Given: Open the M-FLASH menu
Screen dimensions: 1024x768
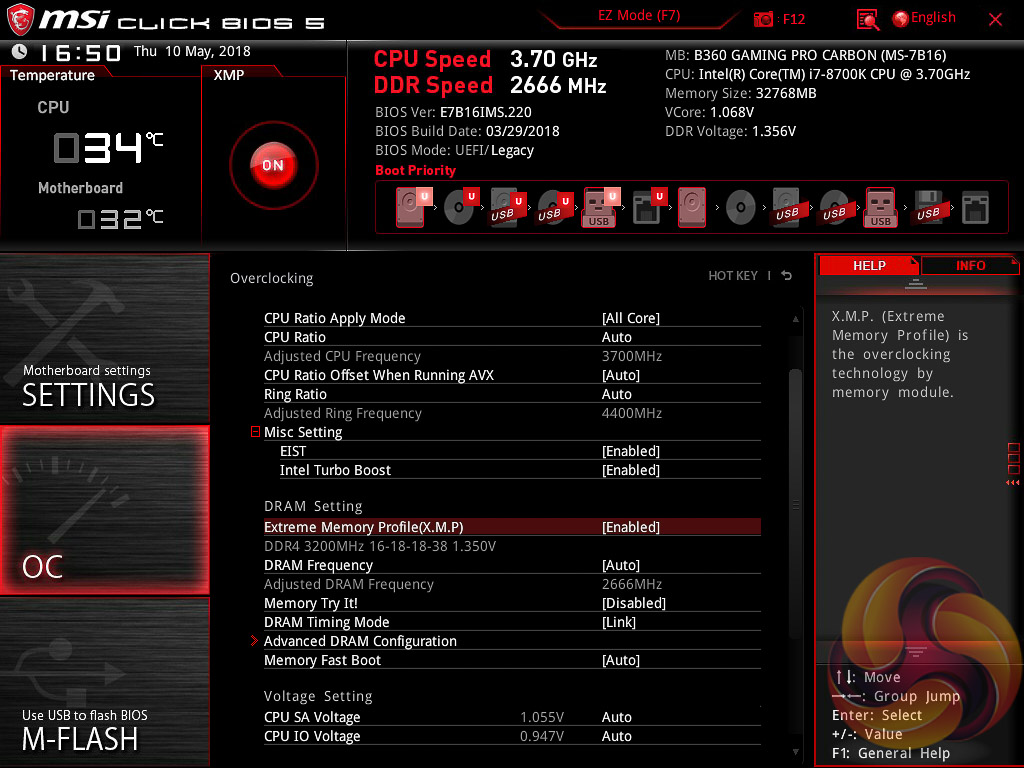Looking at the screenshot, I should point(104,682).
